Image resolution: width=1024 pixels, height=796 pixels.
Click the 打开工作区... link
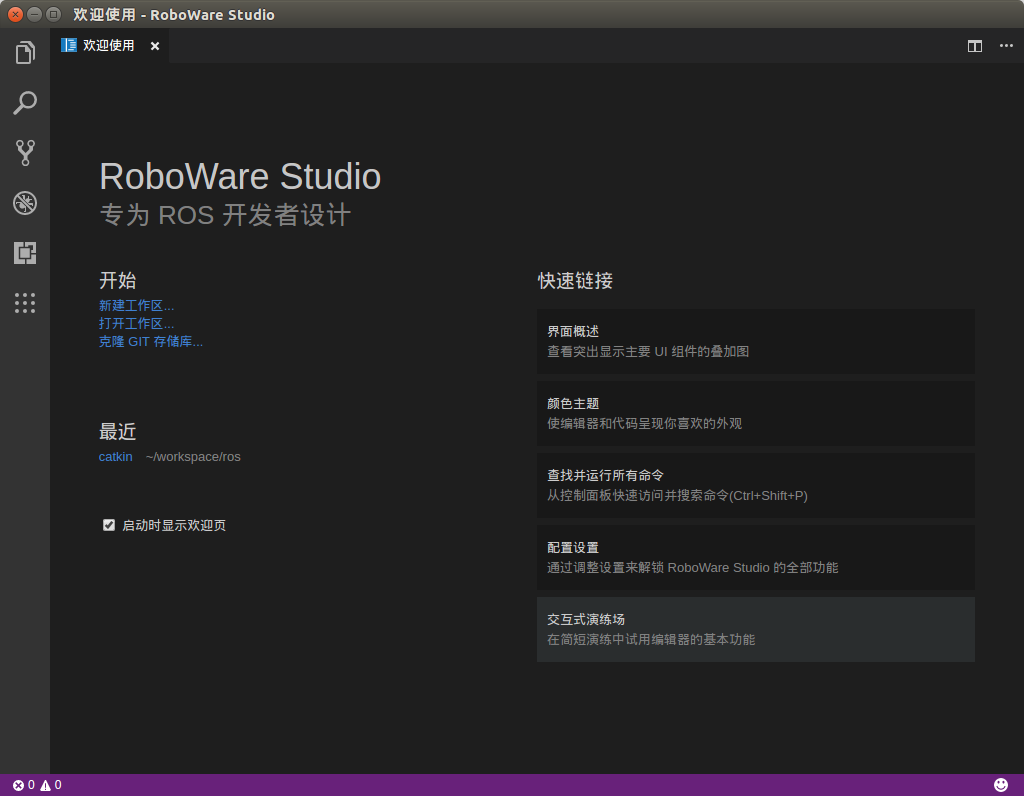[136, 323]
